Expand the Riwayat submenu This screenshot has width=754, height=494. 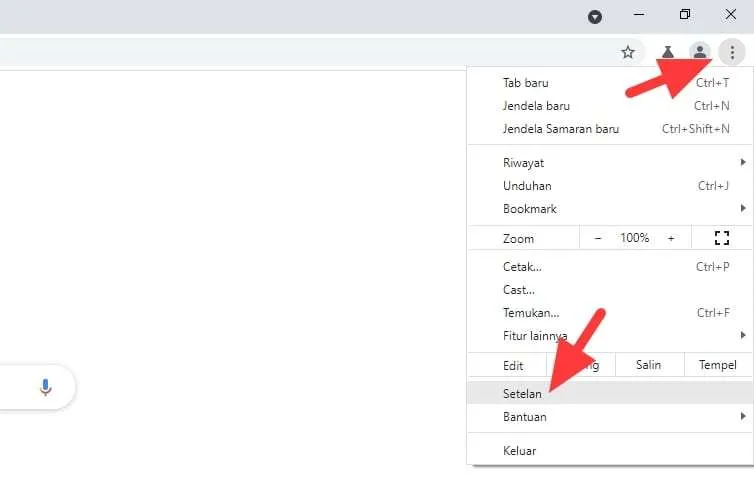point(610,163)
